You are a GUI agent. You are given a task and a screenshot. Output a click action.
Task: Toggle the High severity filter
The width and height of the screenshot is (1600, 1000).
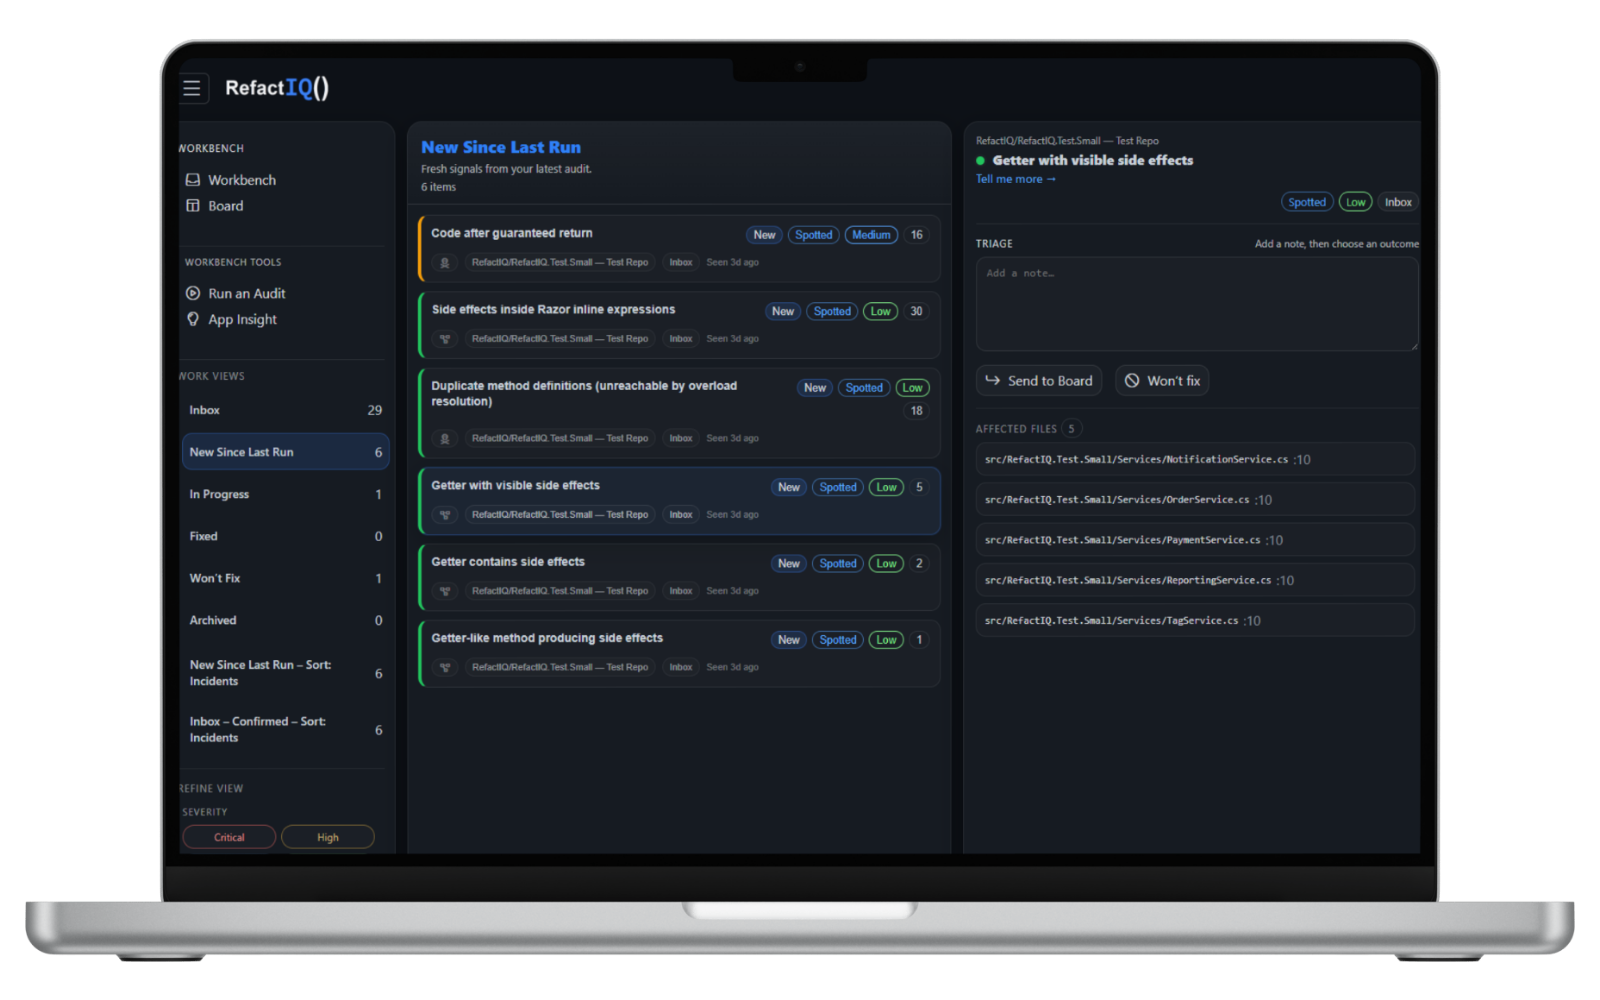coord(328,837)
